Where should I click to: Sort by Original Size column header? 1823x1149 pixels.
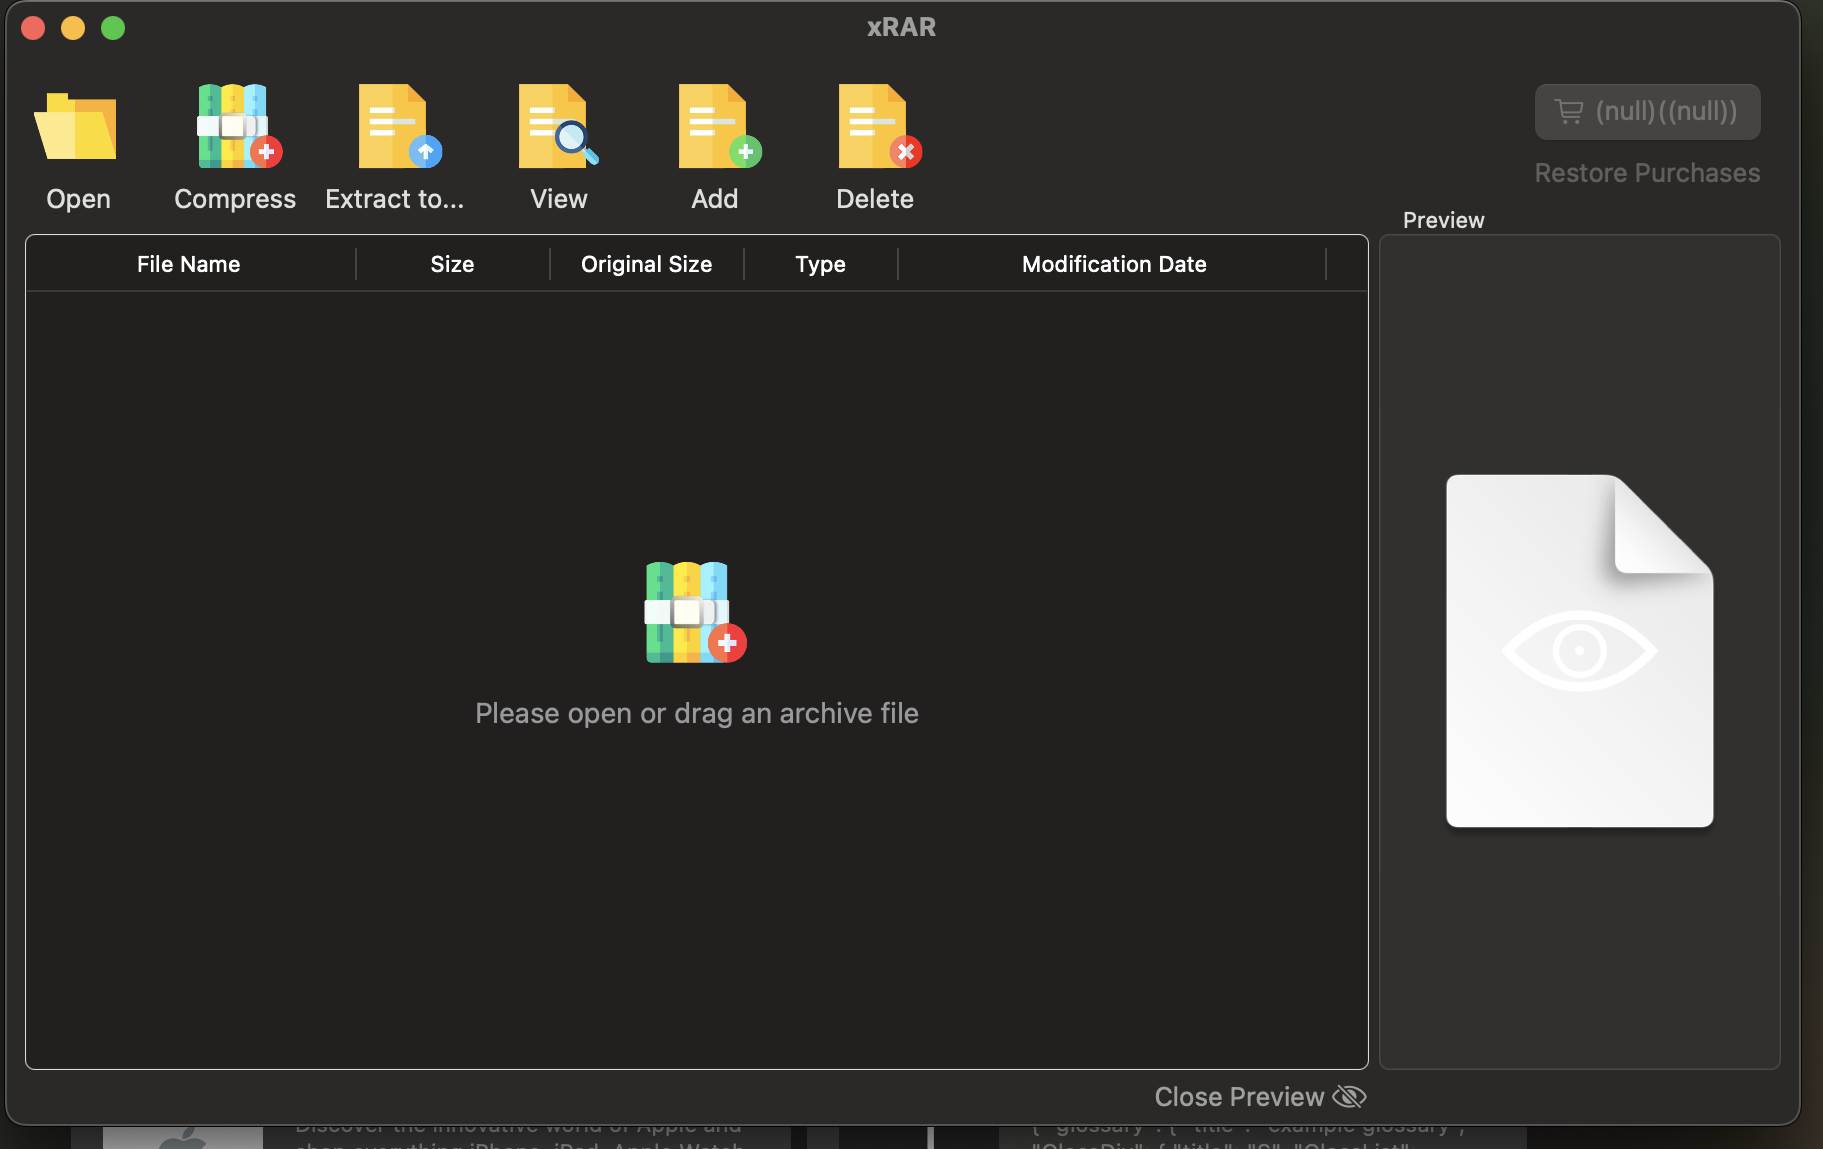(646, 264)
